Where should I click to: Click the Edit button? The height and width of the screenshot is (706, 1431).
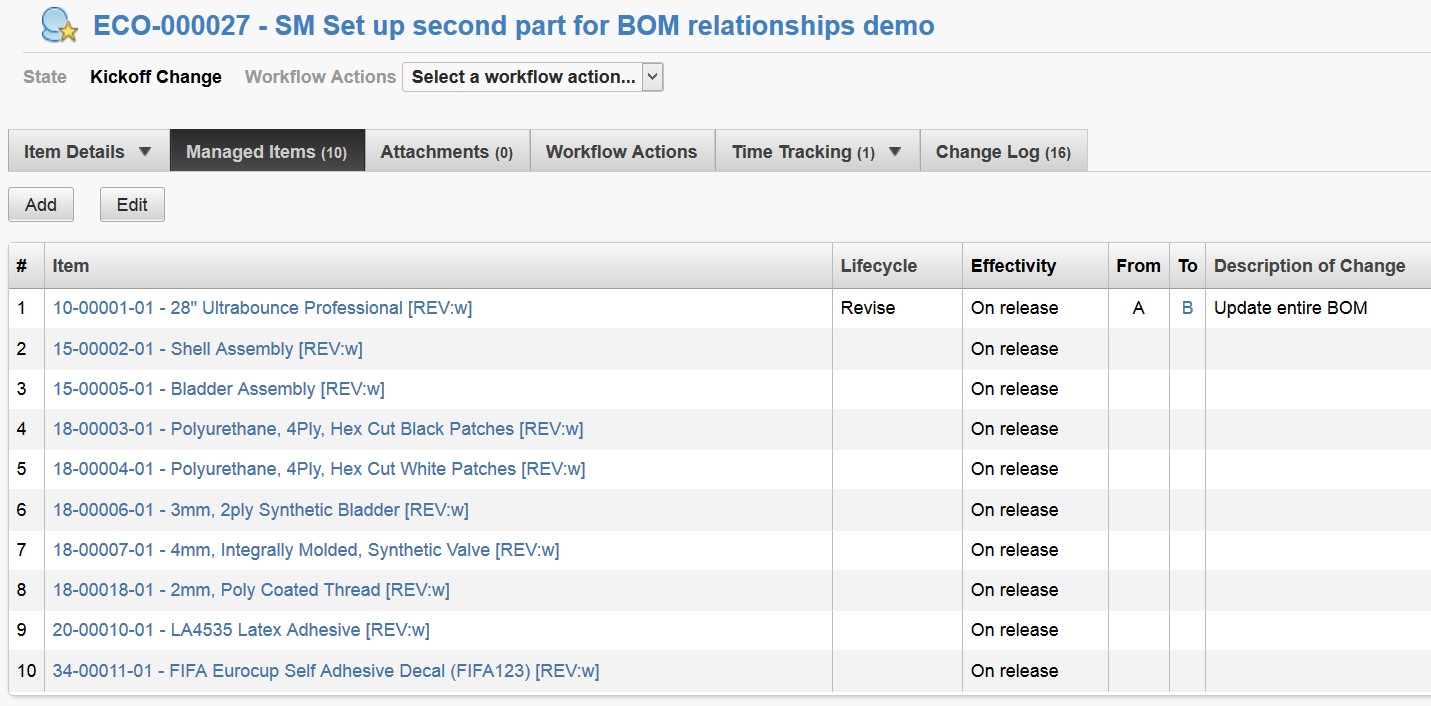point(131,204)
